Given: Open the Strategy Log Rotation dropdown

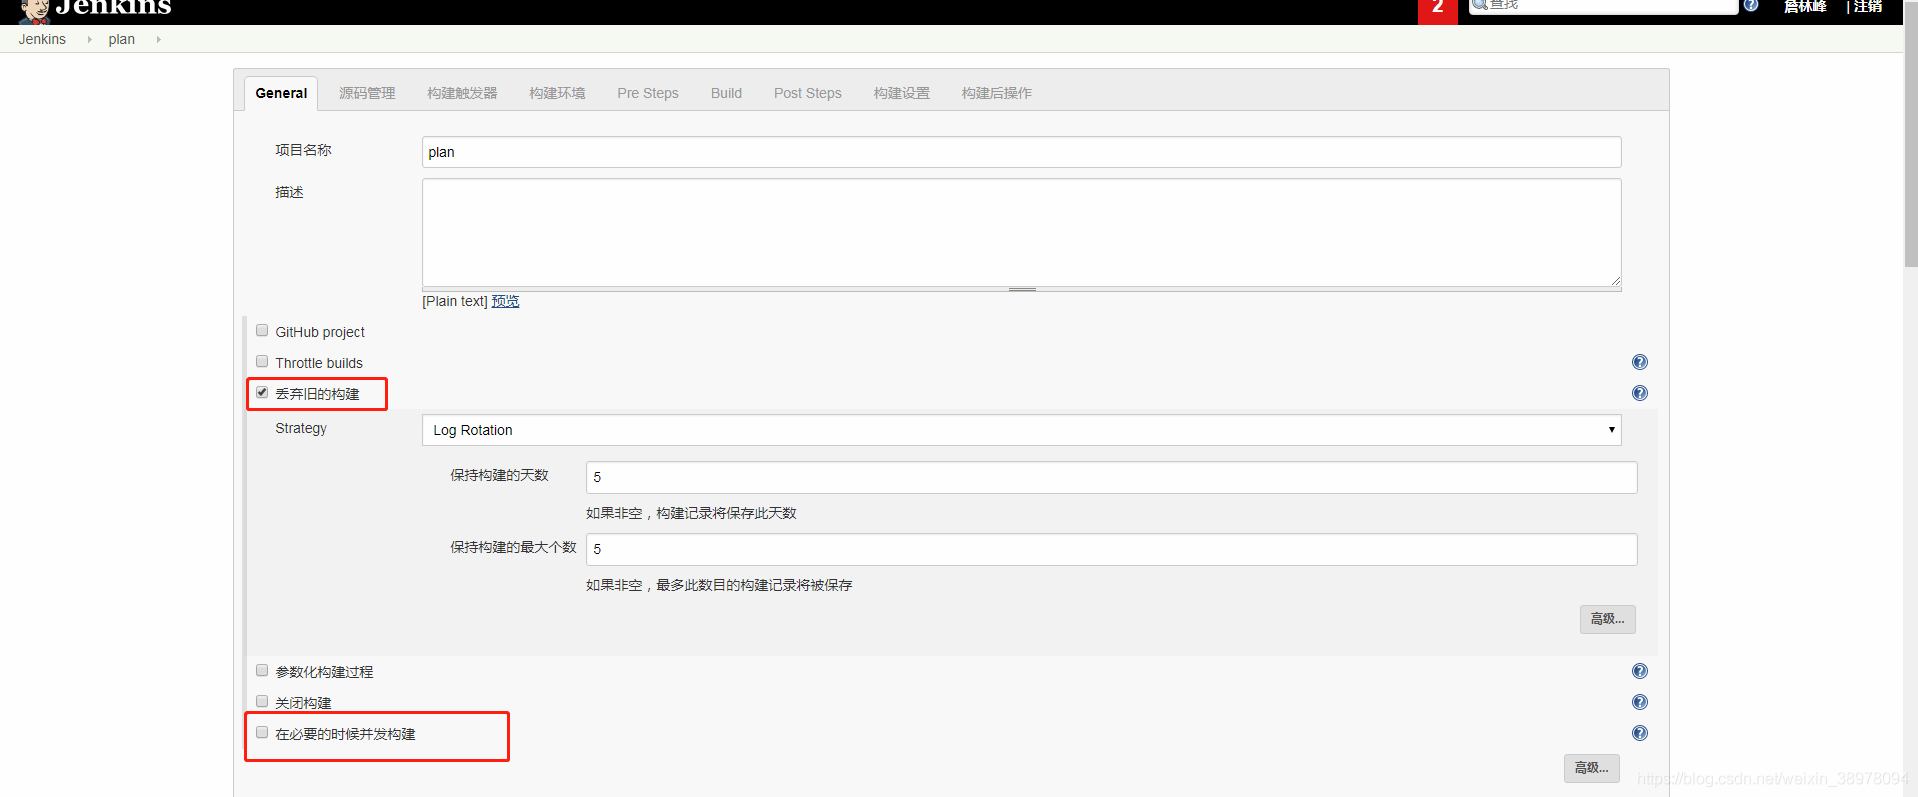Looking at the screenshot, I should click(1020, 430).
